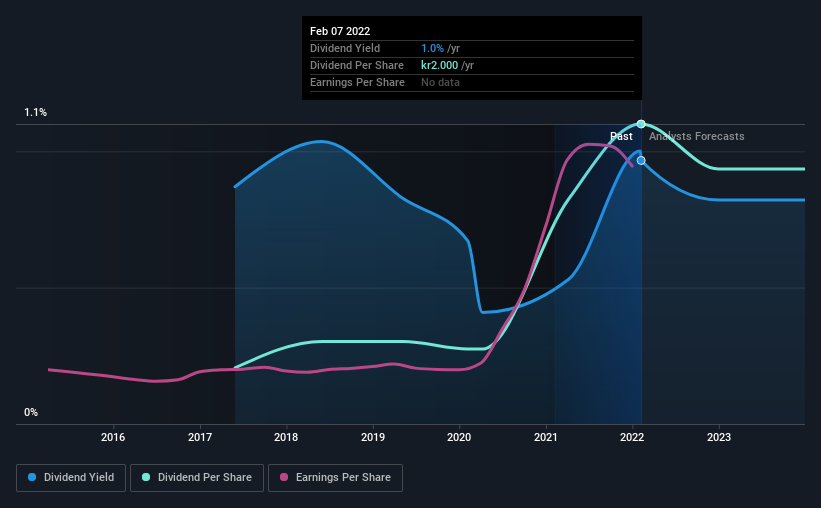
Task: Click the Past label on chart
Action: (x=622, y=136)
